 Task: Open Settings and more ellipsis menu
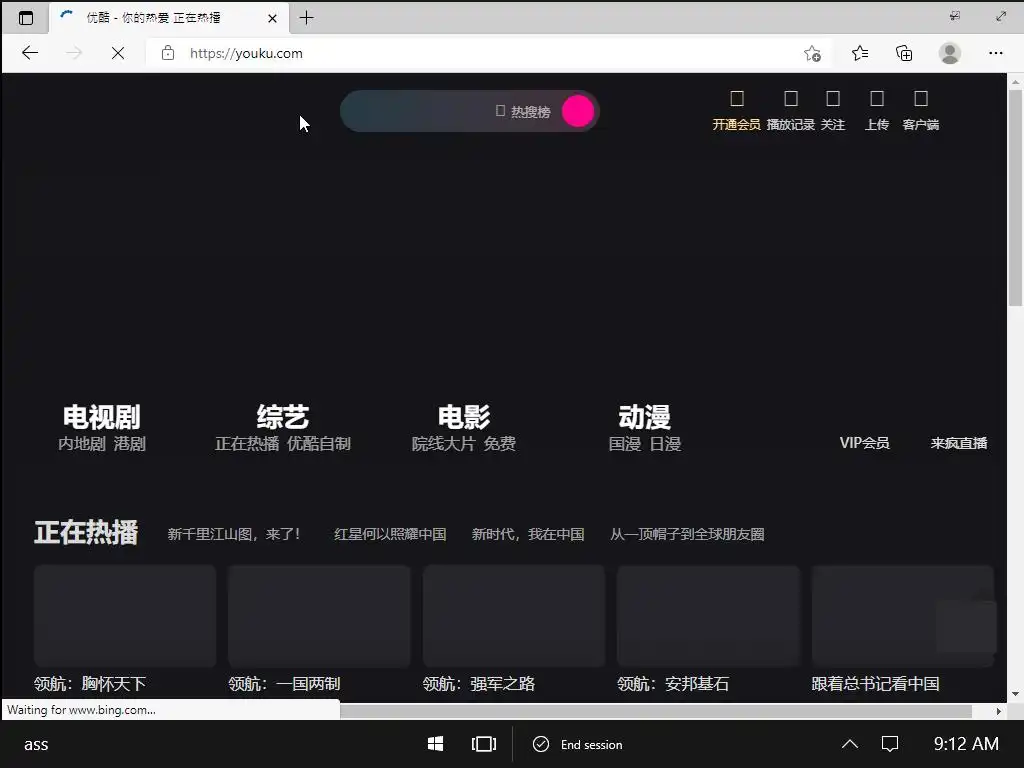pos(995,53)
